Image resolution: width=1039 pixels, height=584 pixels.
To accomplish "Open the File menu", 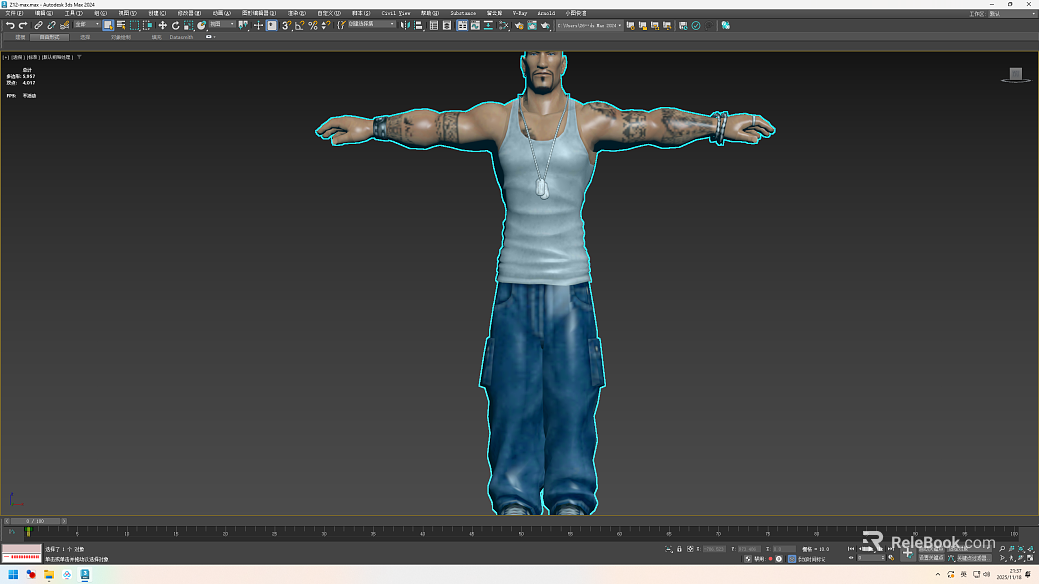I will tap(13, 13).
